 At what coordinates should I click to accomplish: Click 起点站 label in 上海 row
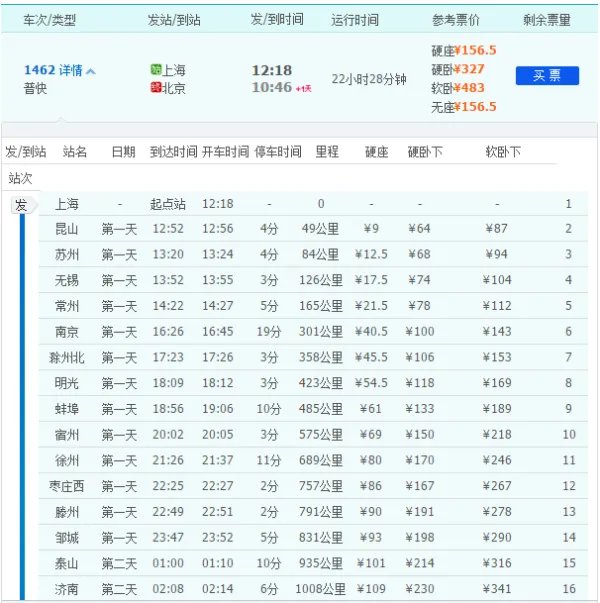click(168, 204)
